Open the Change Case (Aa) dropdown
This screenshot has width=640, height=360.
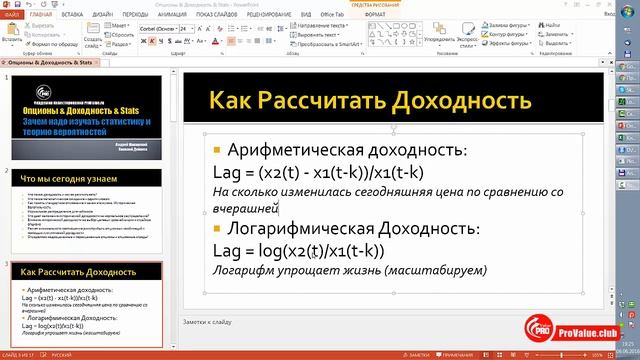coord(201,41)
